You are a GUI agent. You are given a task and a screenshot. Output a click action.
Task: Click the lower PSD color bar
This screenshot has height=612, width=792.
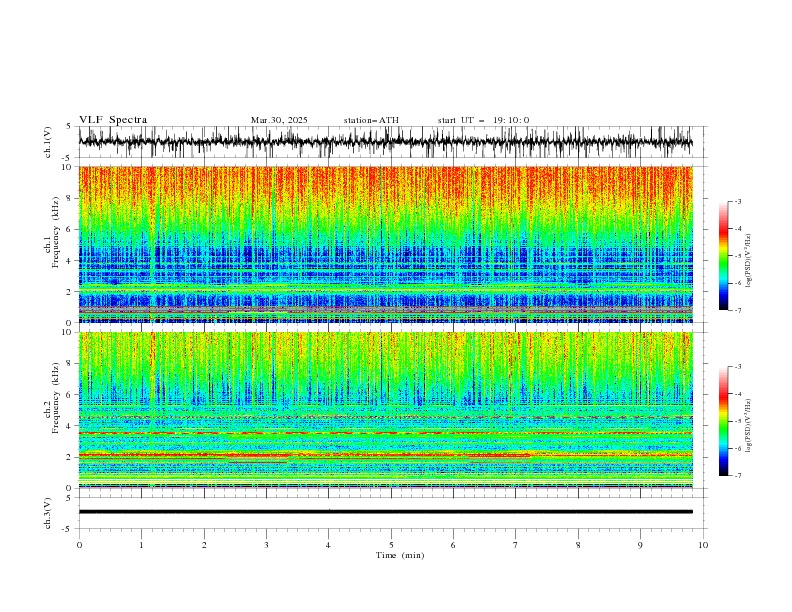tap(724, 421)
